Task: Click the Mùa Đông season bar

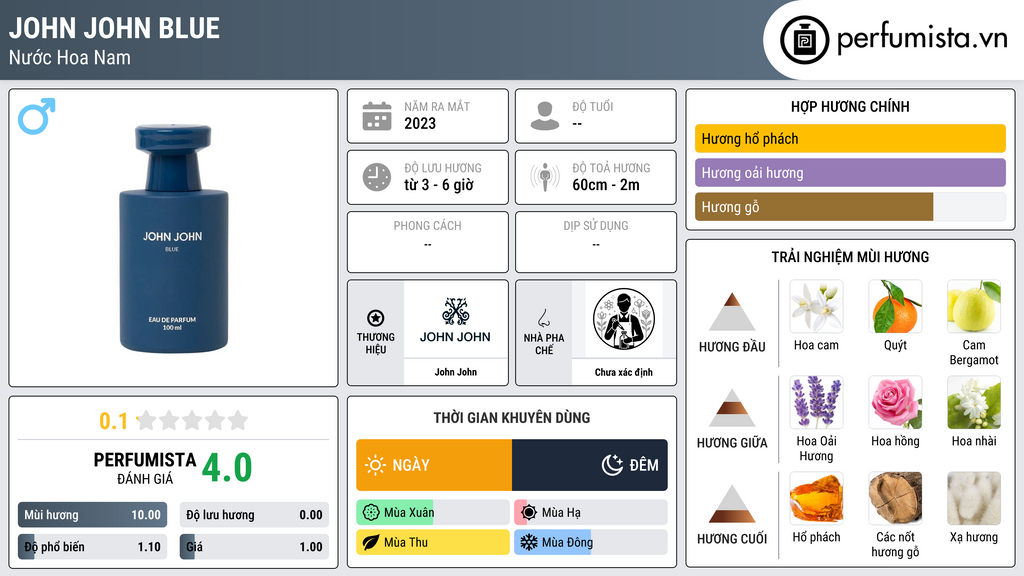Action: pyautogui.click(x=591, y=542)
